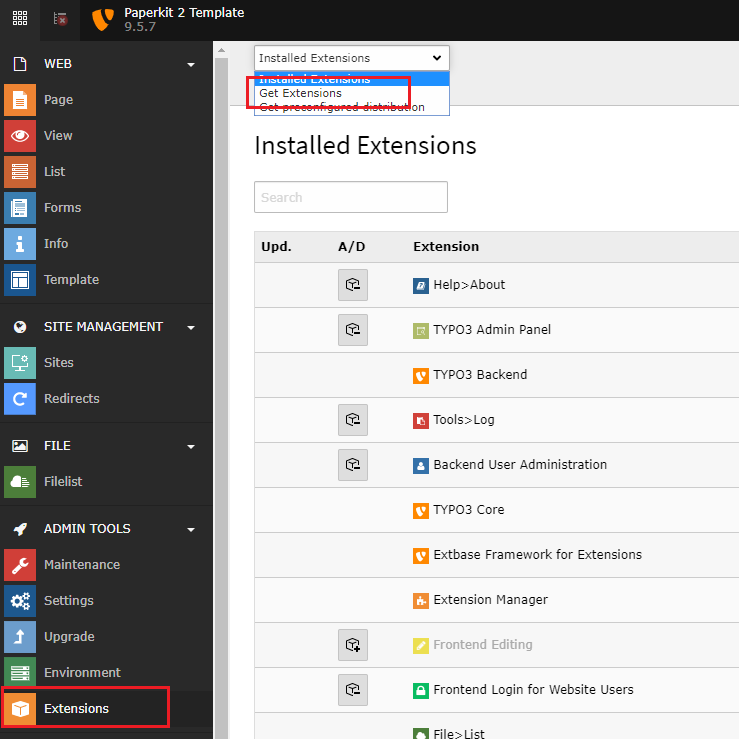Click the Template module label
The height and width of the screenshot is (739, 739).
[71, 279]
